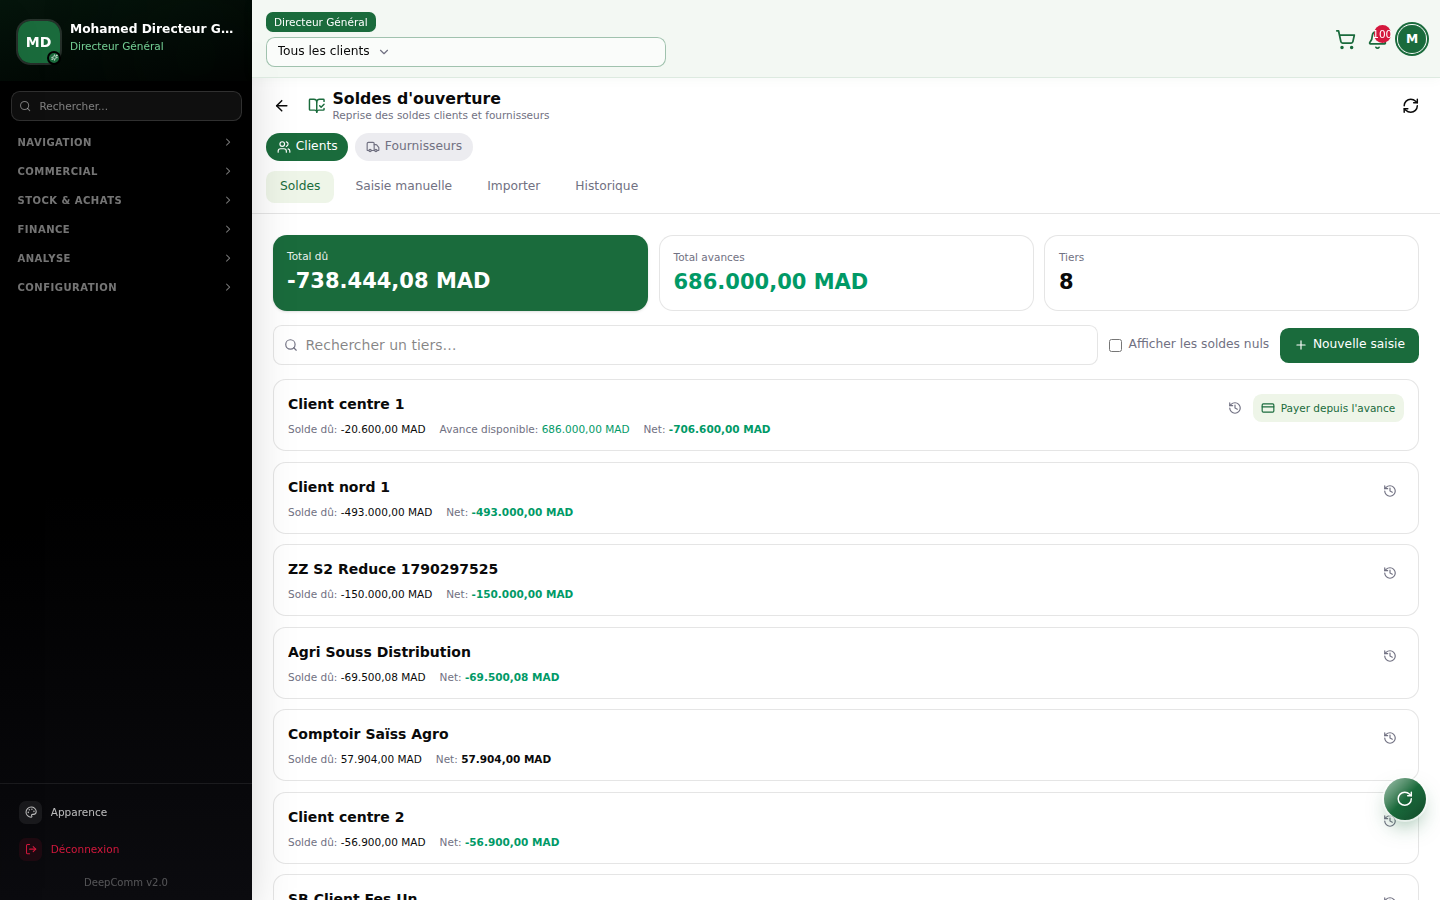Open the user avatar M menu

click(1412, 39)
